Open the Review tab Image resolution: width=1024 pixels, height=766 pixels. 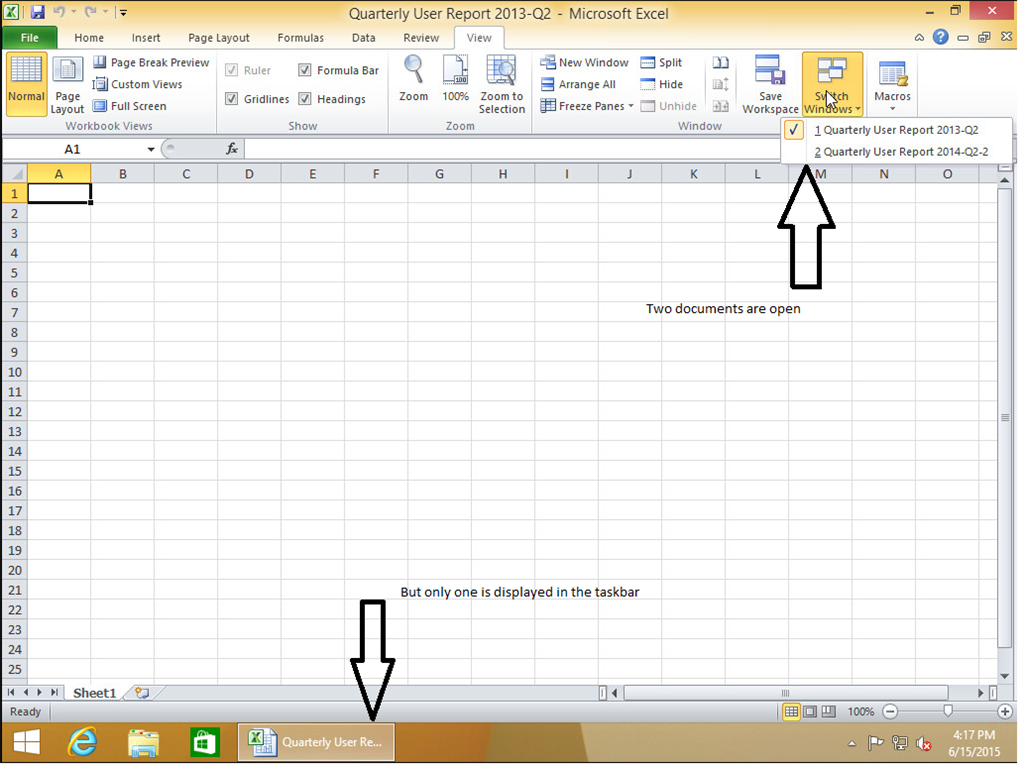pyautogui.click(x=421, y=38)
